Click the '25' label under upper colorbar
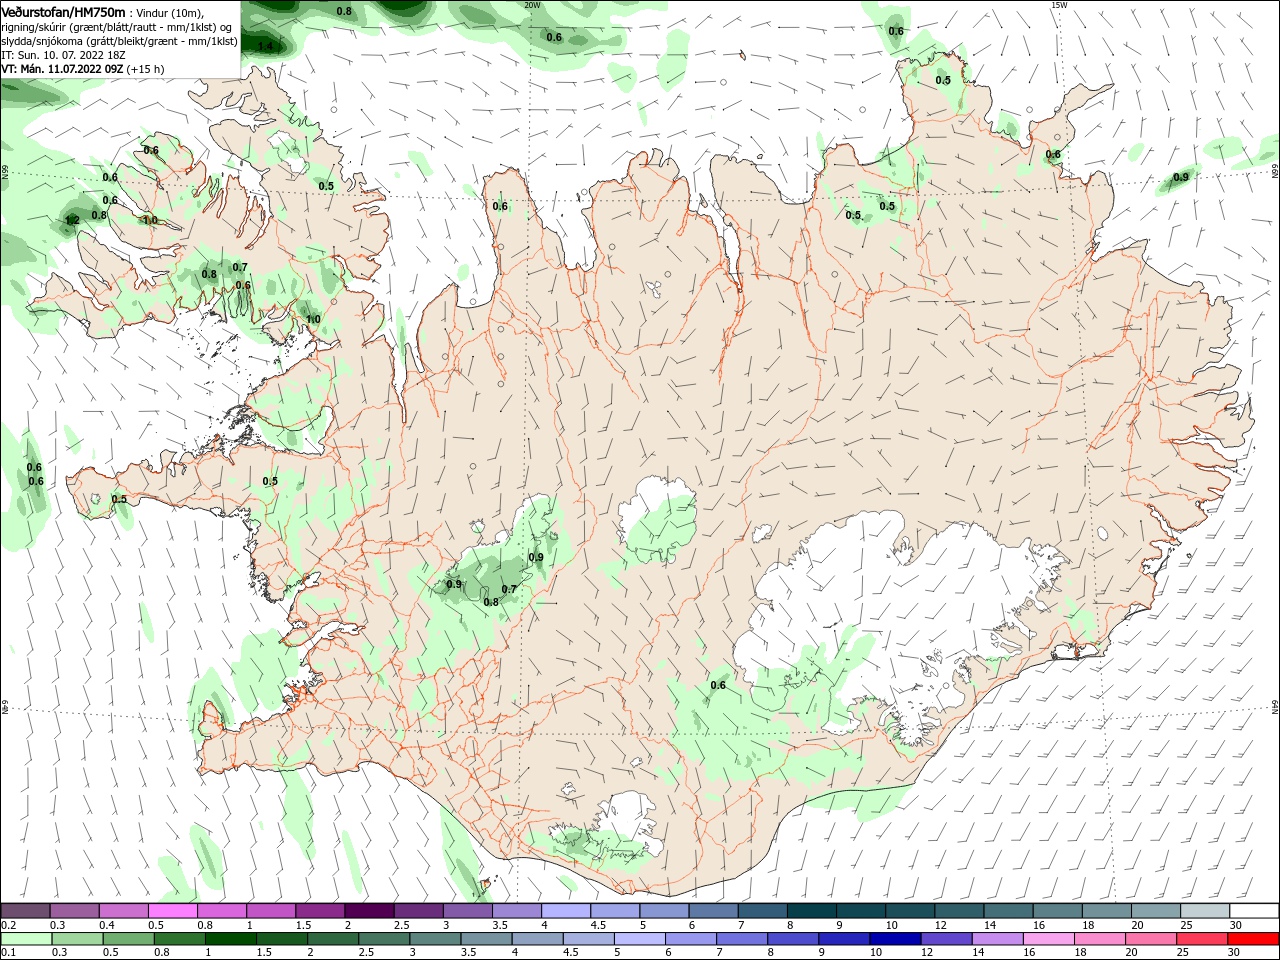The height and width of the screenshot is (960, 1280). [x=1186, y=925]
